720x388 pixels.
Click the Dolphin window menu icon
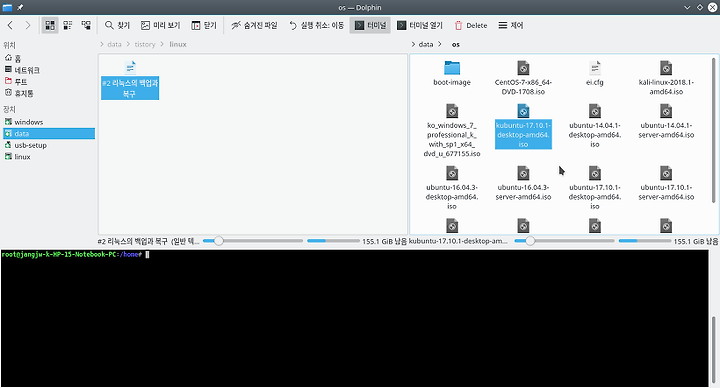[x=7, y=7]
